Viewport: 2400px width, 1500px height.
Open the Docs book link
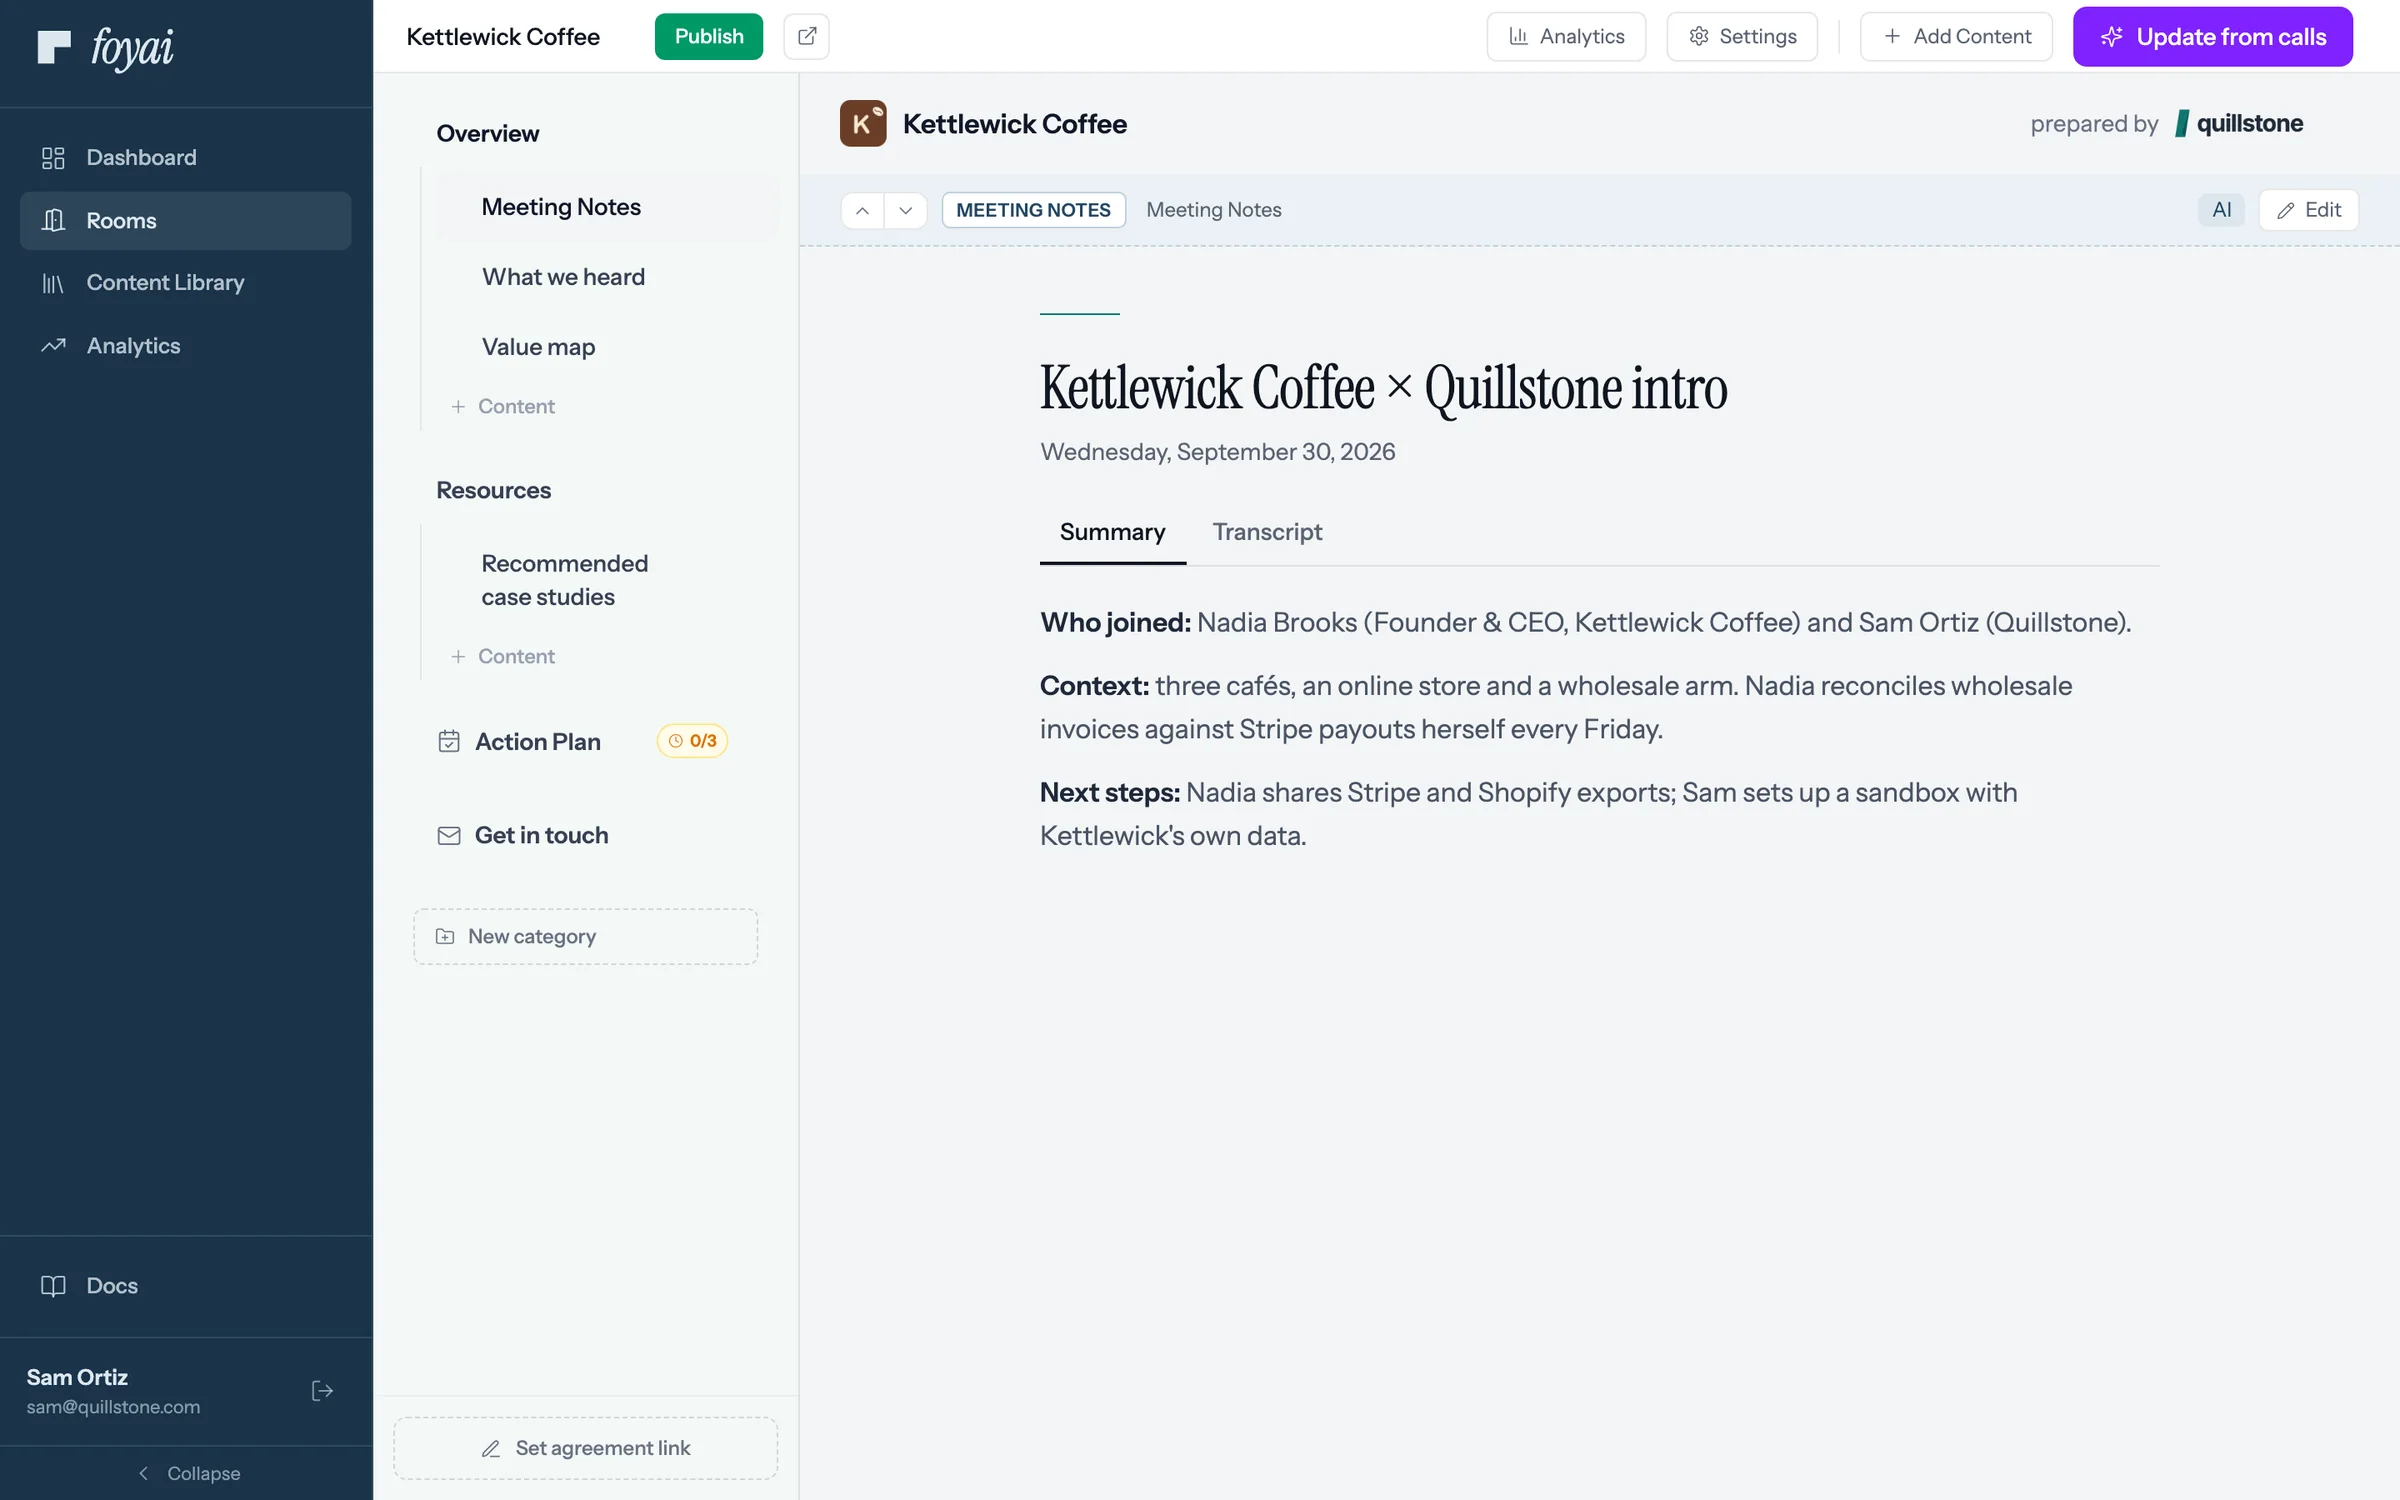click(x=185, y=1286)
